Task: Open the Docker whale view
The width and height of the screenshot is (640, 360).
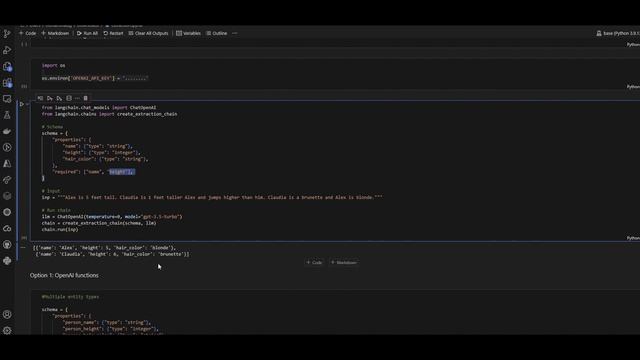Action: click(x=7, y=131)
